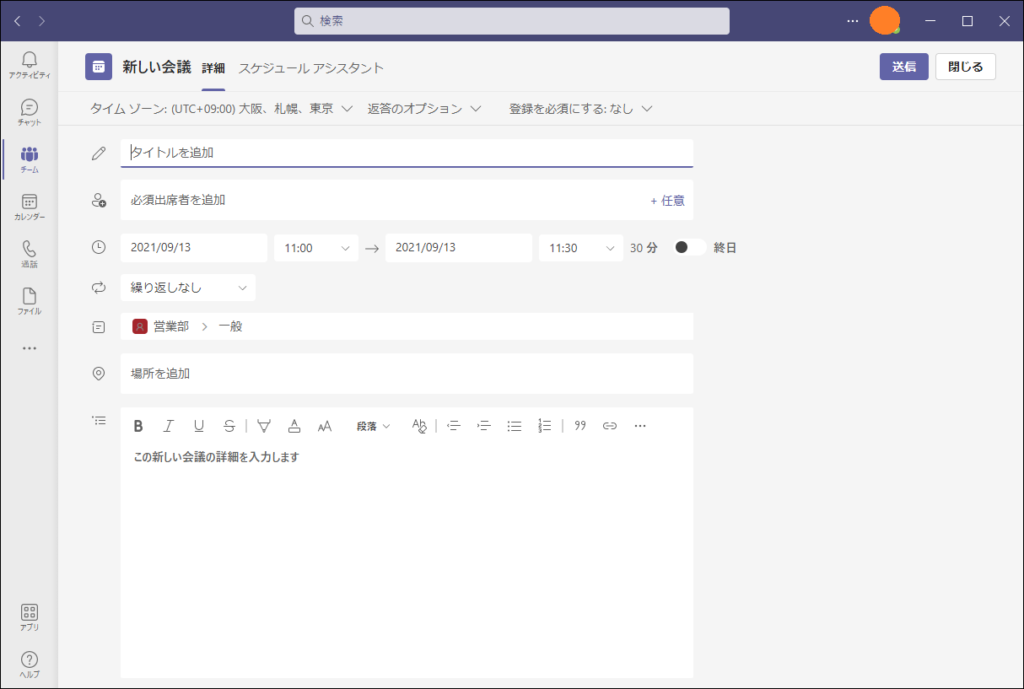Click the start date 2021/09/13 field
Image resolution: width=1024 pixels, height=689 pixels.
(194, 248)
